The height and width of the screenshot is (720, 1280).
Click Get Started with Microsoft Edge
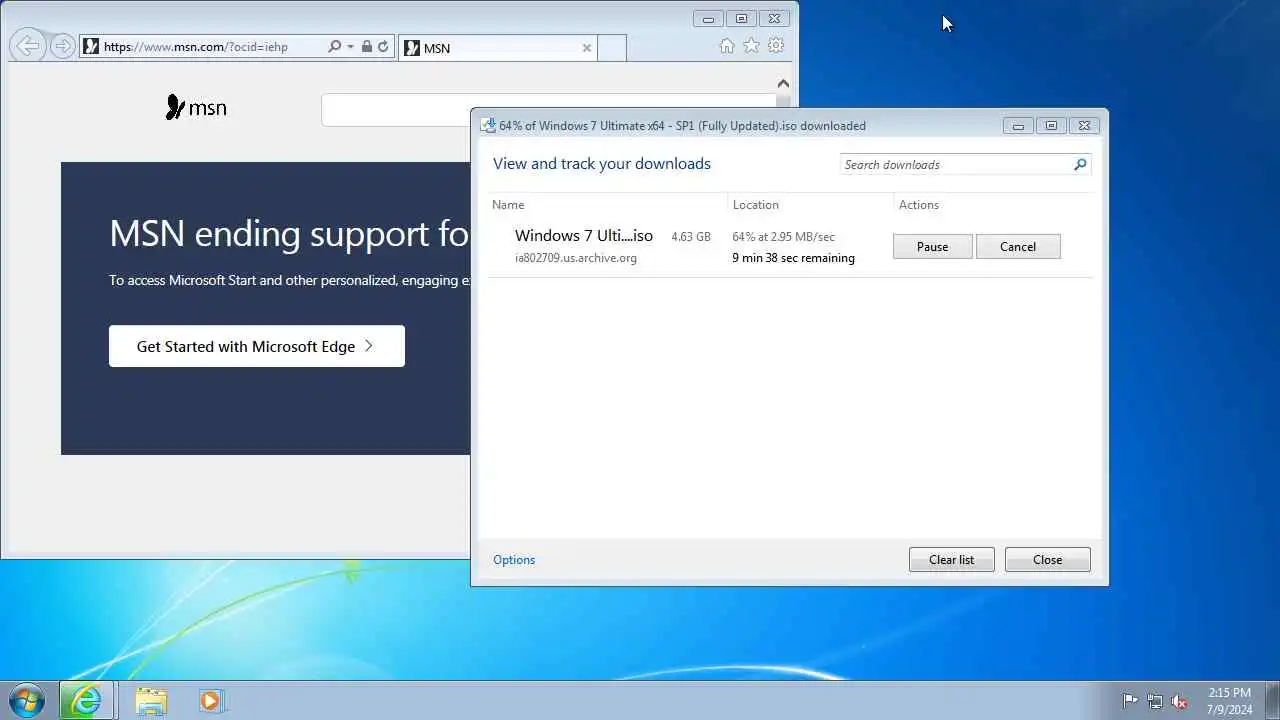coord(257,346)
